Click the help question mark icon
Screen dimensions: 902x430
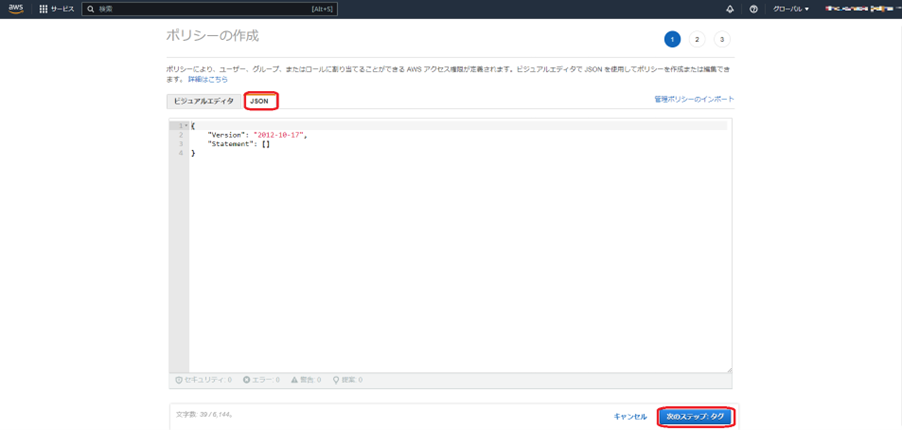[x=753, y=9]
